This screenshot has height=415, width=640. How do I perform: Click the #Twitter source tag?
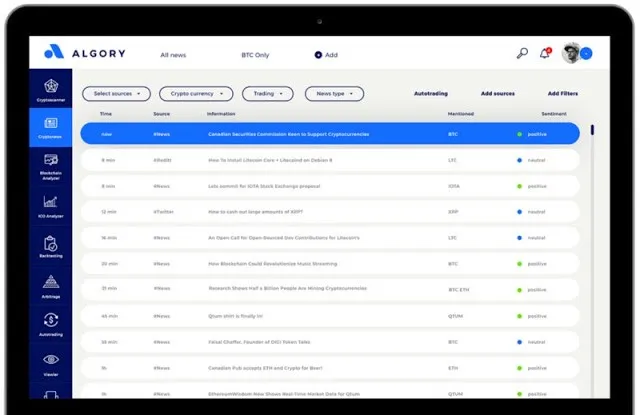(x=163, y=212)
